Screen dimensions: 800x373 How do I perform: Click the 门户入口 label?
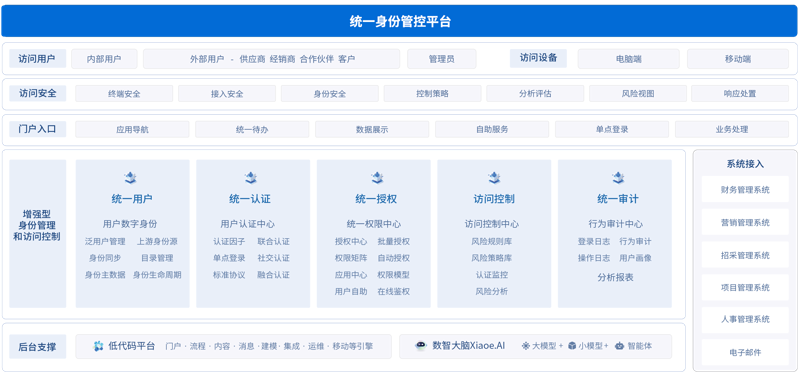(38, 129)
